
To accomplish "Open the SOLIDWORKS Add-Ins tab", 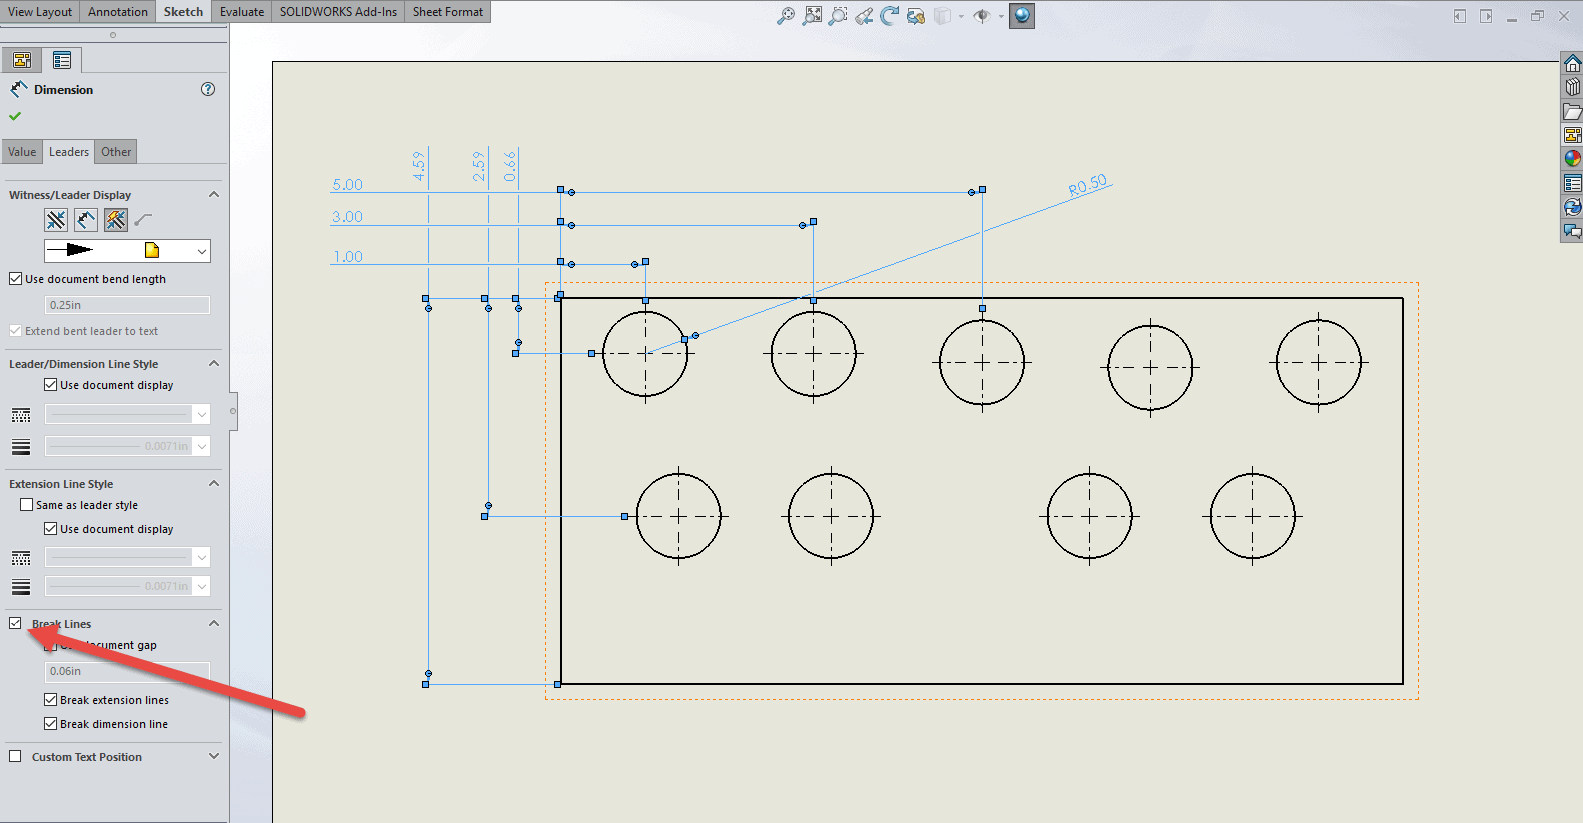I will click(x=338, y=12).
